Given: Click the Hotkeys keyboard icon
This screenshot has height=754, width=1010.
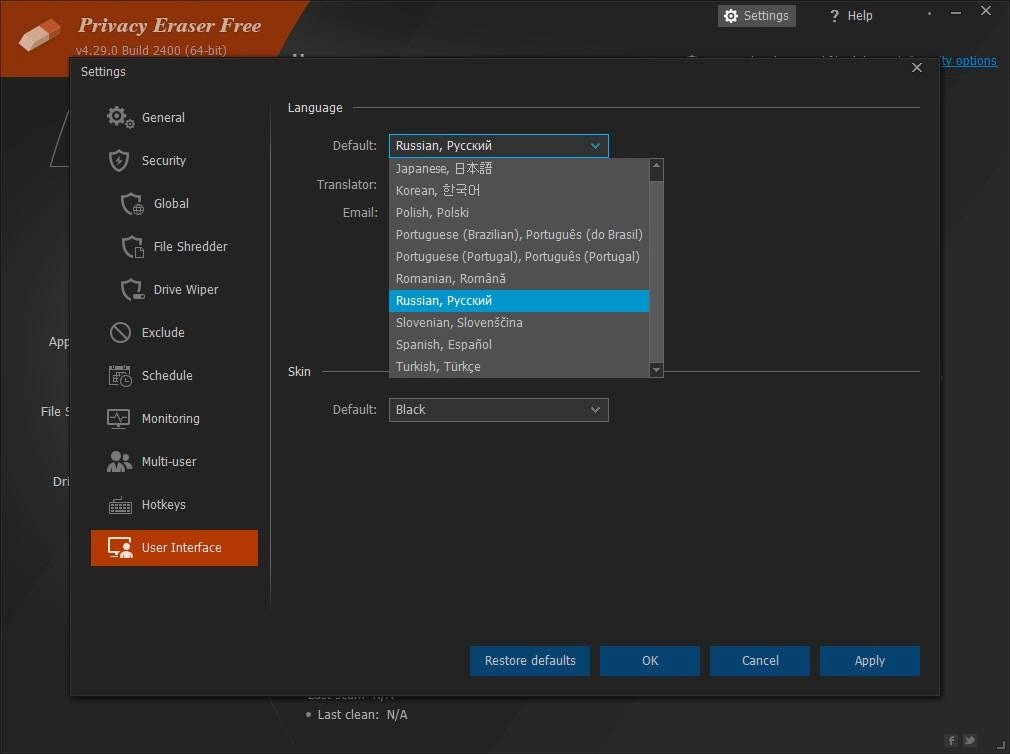Looking at the screenshot, I should pos(120,505).
